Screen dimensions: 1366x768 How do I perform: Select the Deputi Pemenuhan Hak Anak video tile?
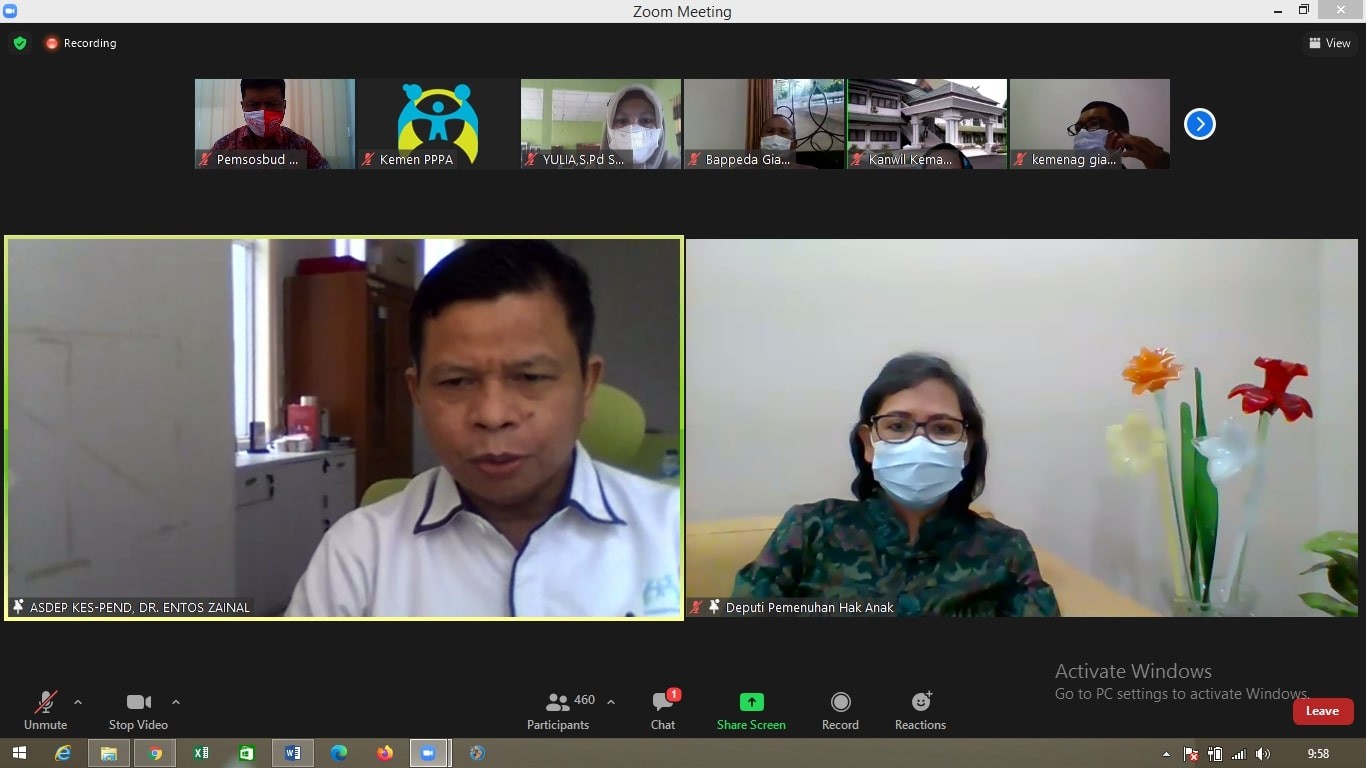coord(1022,428)
